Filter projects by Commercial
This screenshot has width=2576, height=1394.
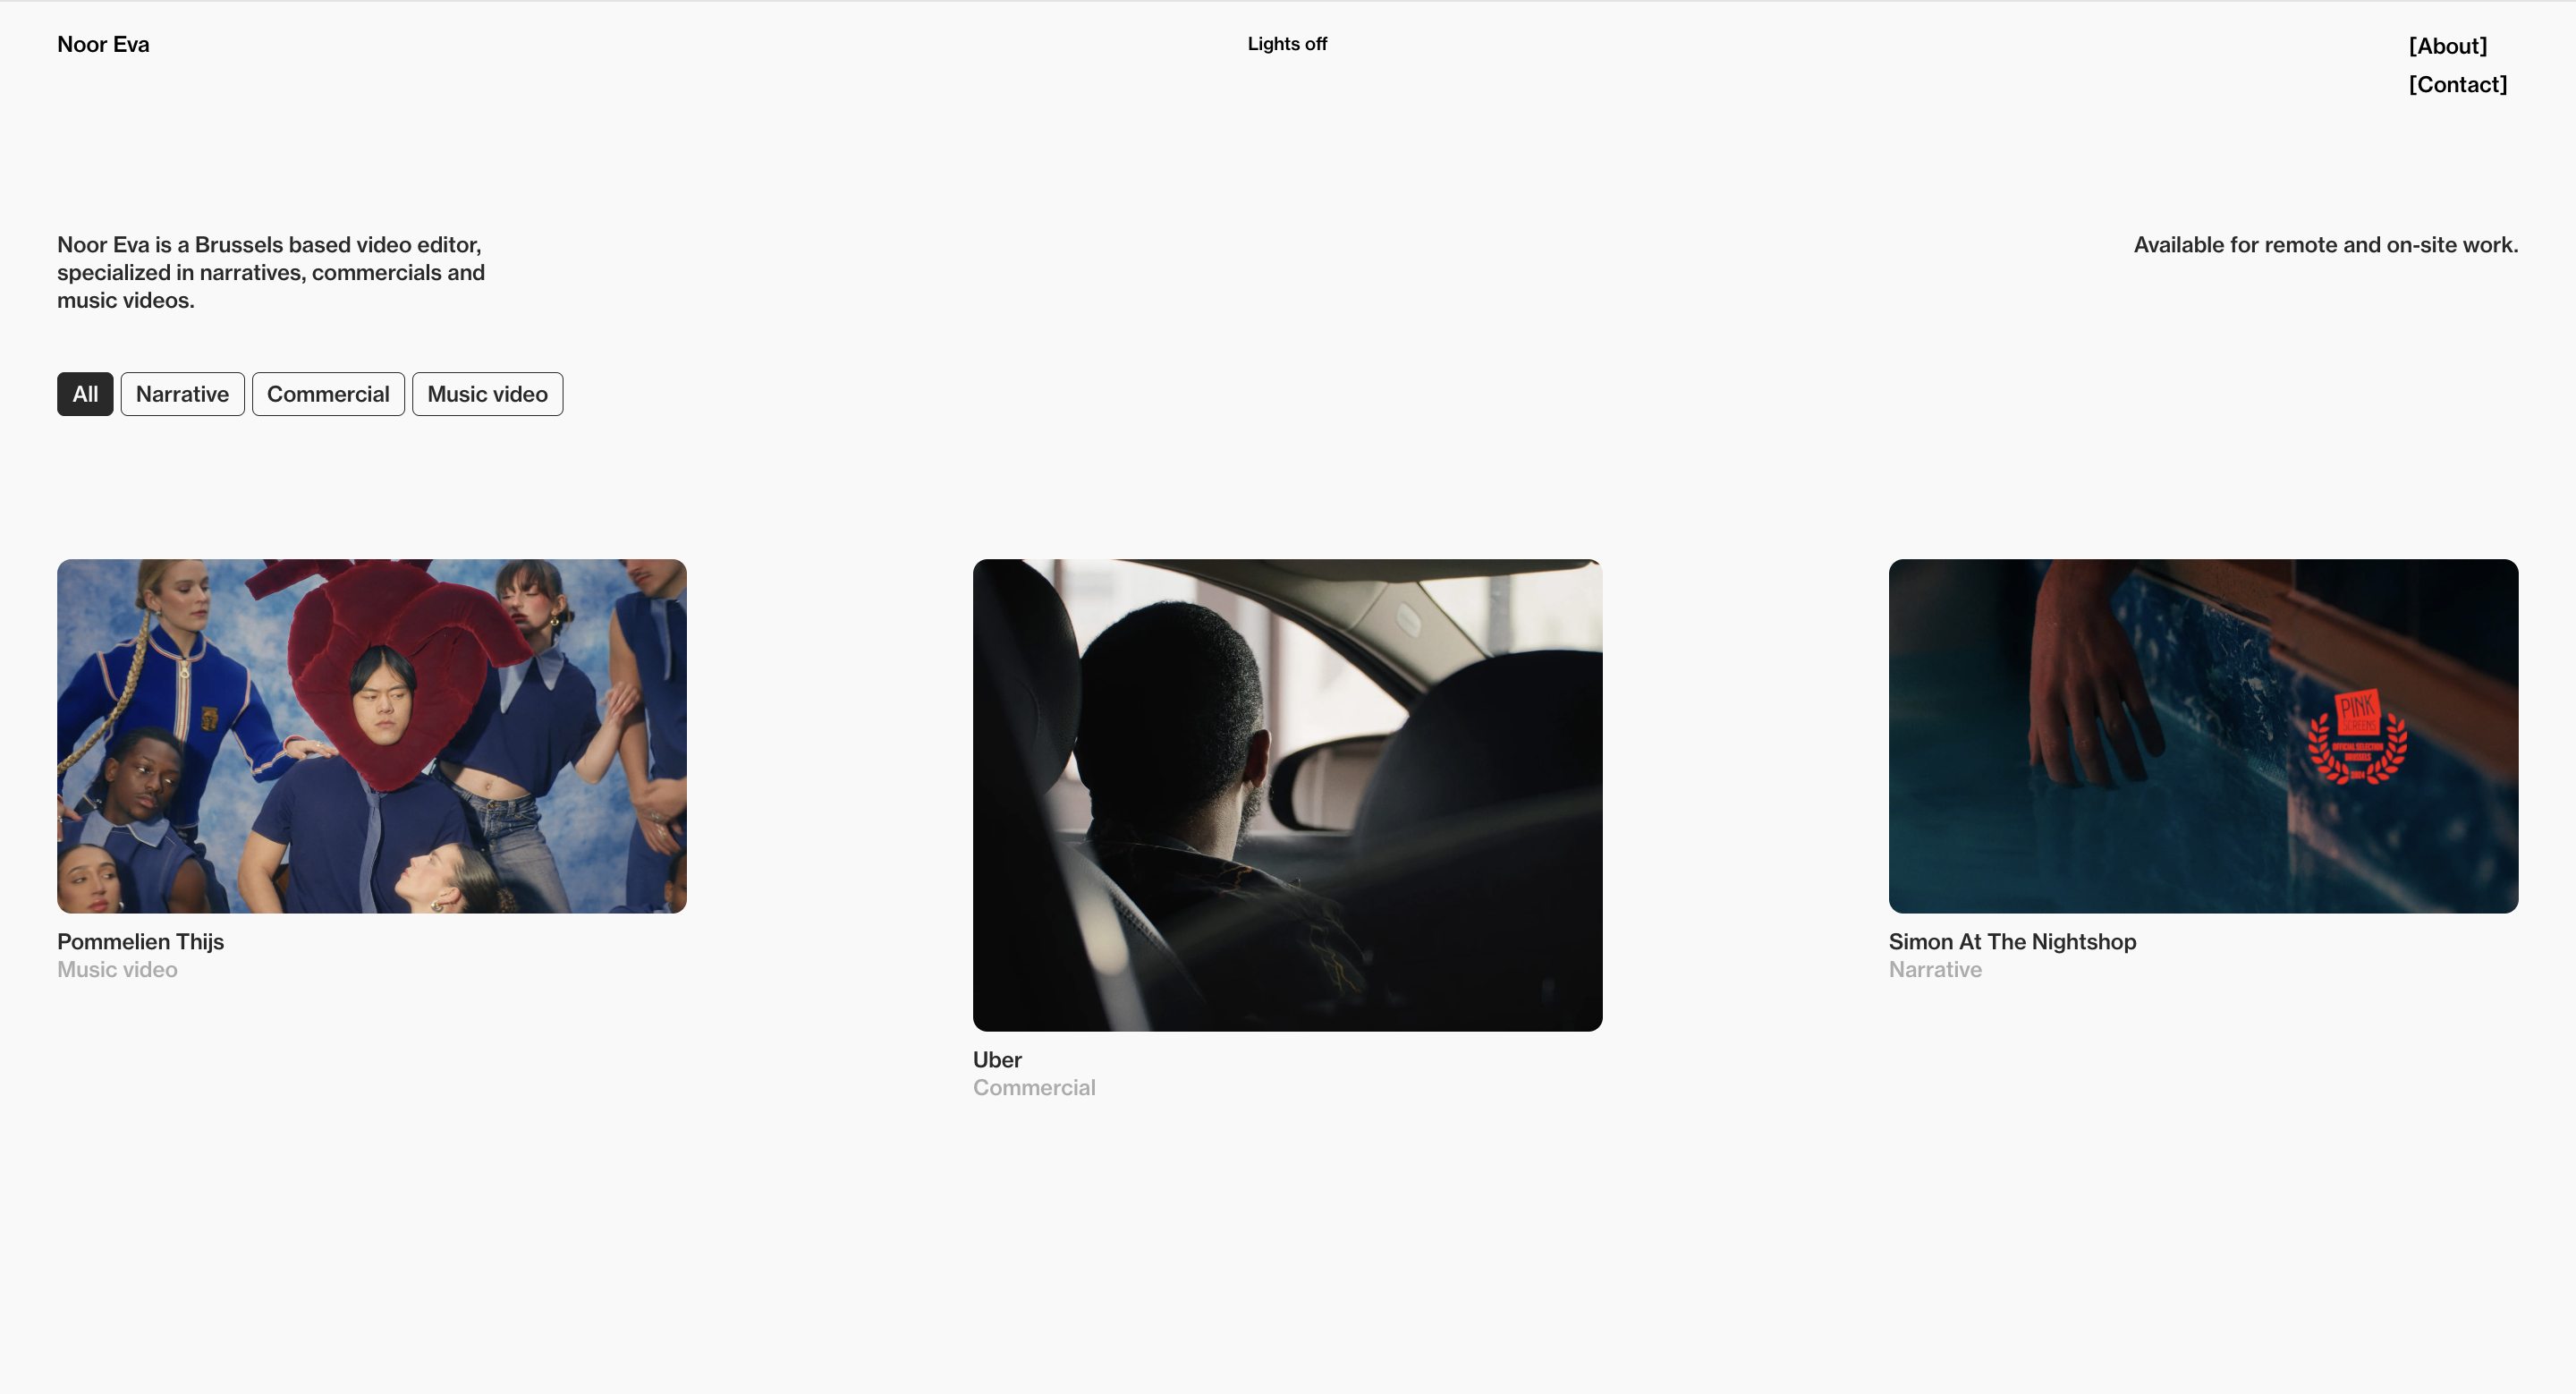(x=328, y=394)
